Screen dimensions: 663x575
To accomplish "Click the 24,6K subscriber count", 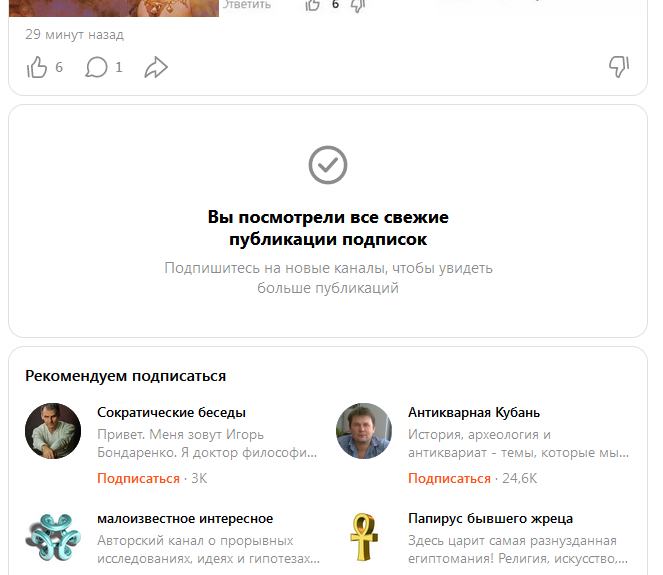I will tap(519, 478).
